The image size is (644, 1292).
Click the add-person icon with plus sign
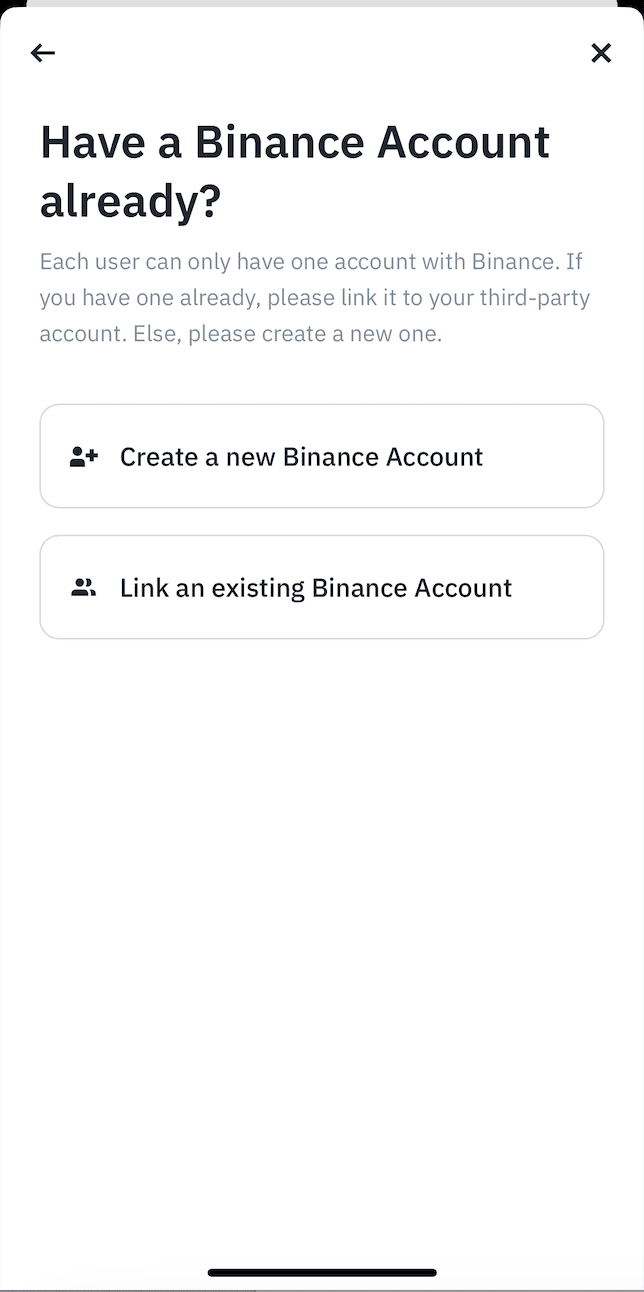click(84, 457)
